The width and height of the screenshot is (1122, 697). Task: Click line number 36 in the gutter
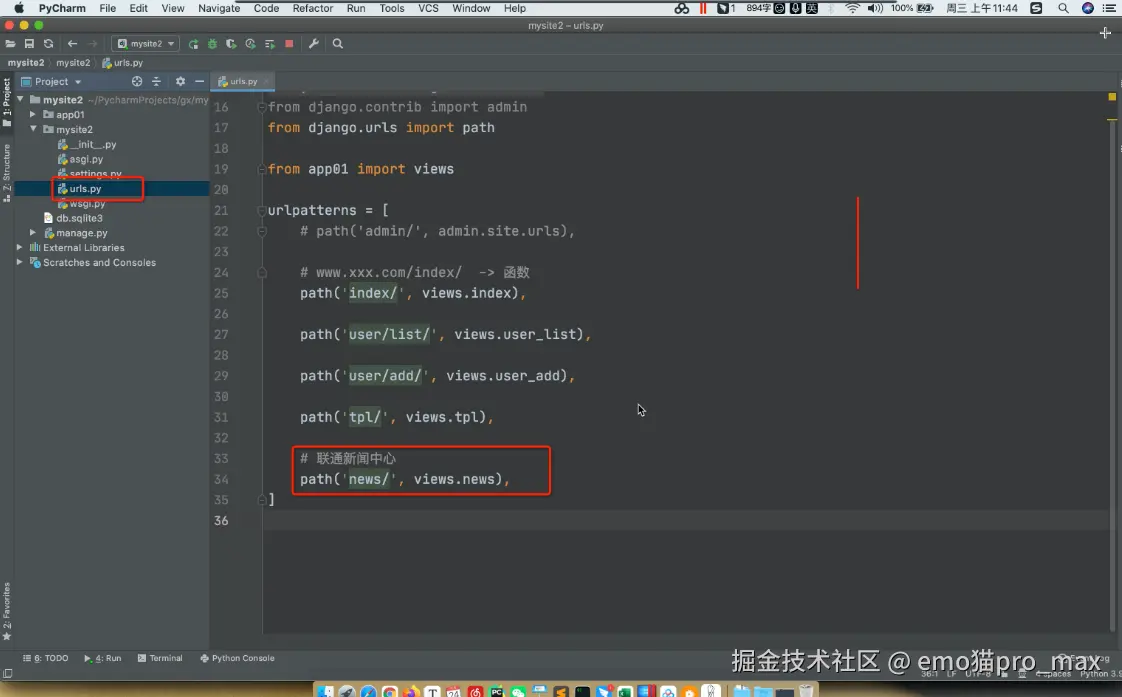pyautogui.click(x=221, y=520)
